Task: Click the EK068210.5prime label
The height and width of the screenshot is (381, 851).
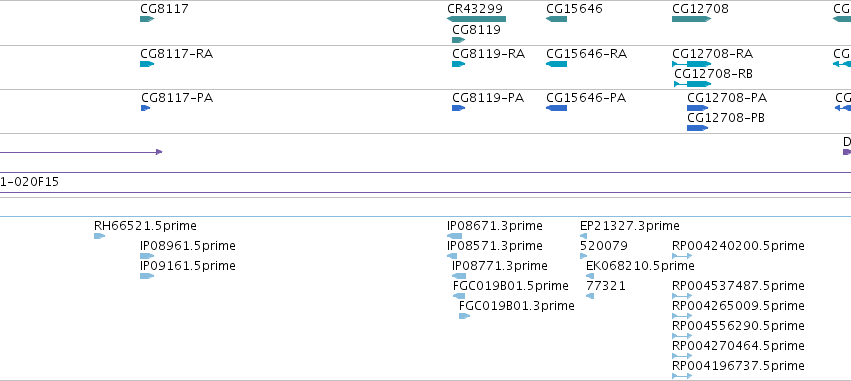Action: pyautogui.click(x=640, y=266)
